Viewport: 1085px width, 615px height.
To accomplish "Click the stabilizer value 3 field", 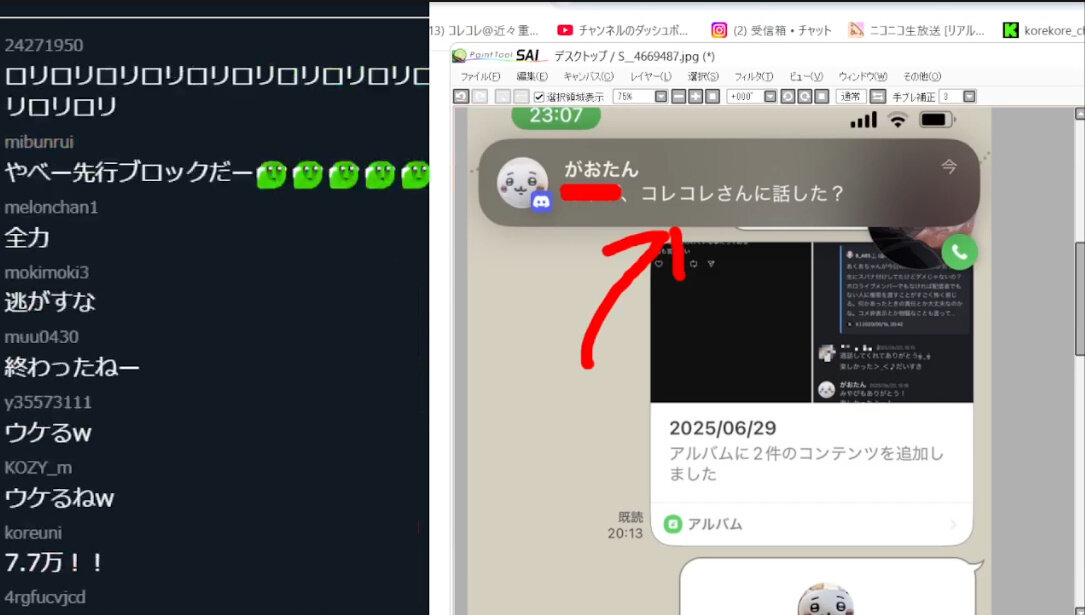I will pos(951,97).
